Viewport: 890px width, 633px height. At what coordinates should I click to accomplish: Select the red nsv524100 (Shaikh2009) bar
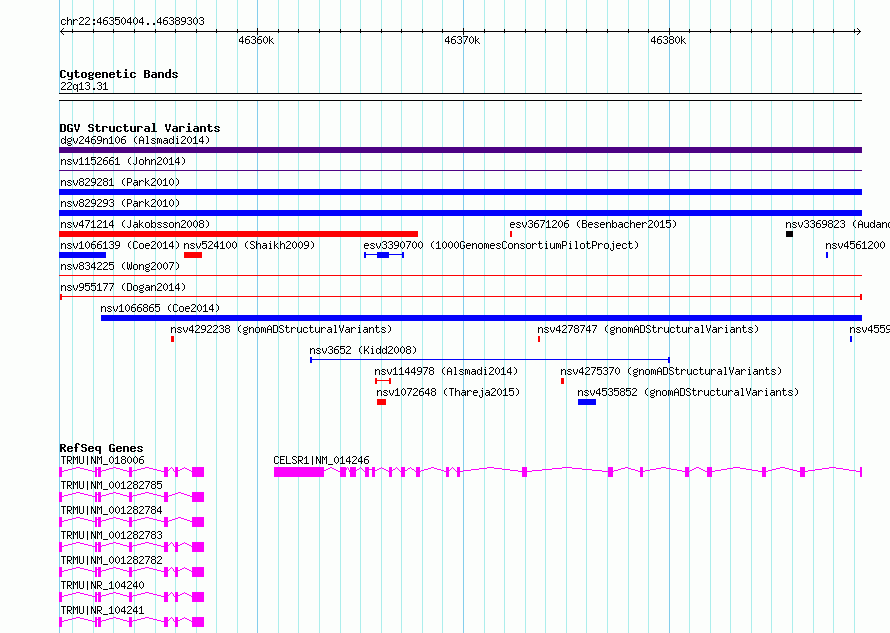[193, 255]
